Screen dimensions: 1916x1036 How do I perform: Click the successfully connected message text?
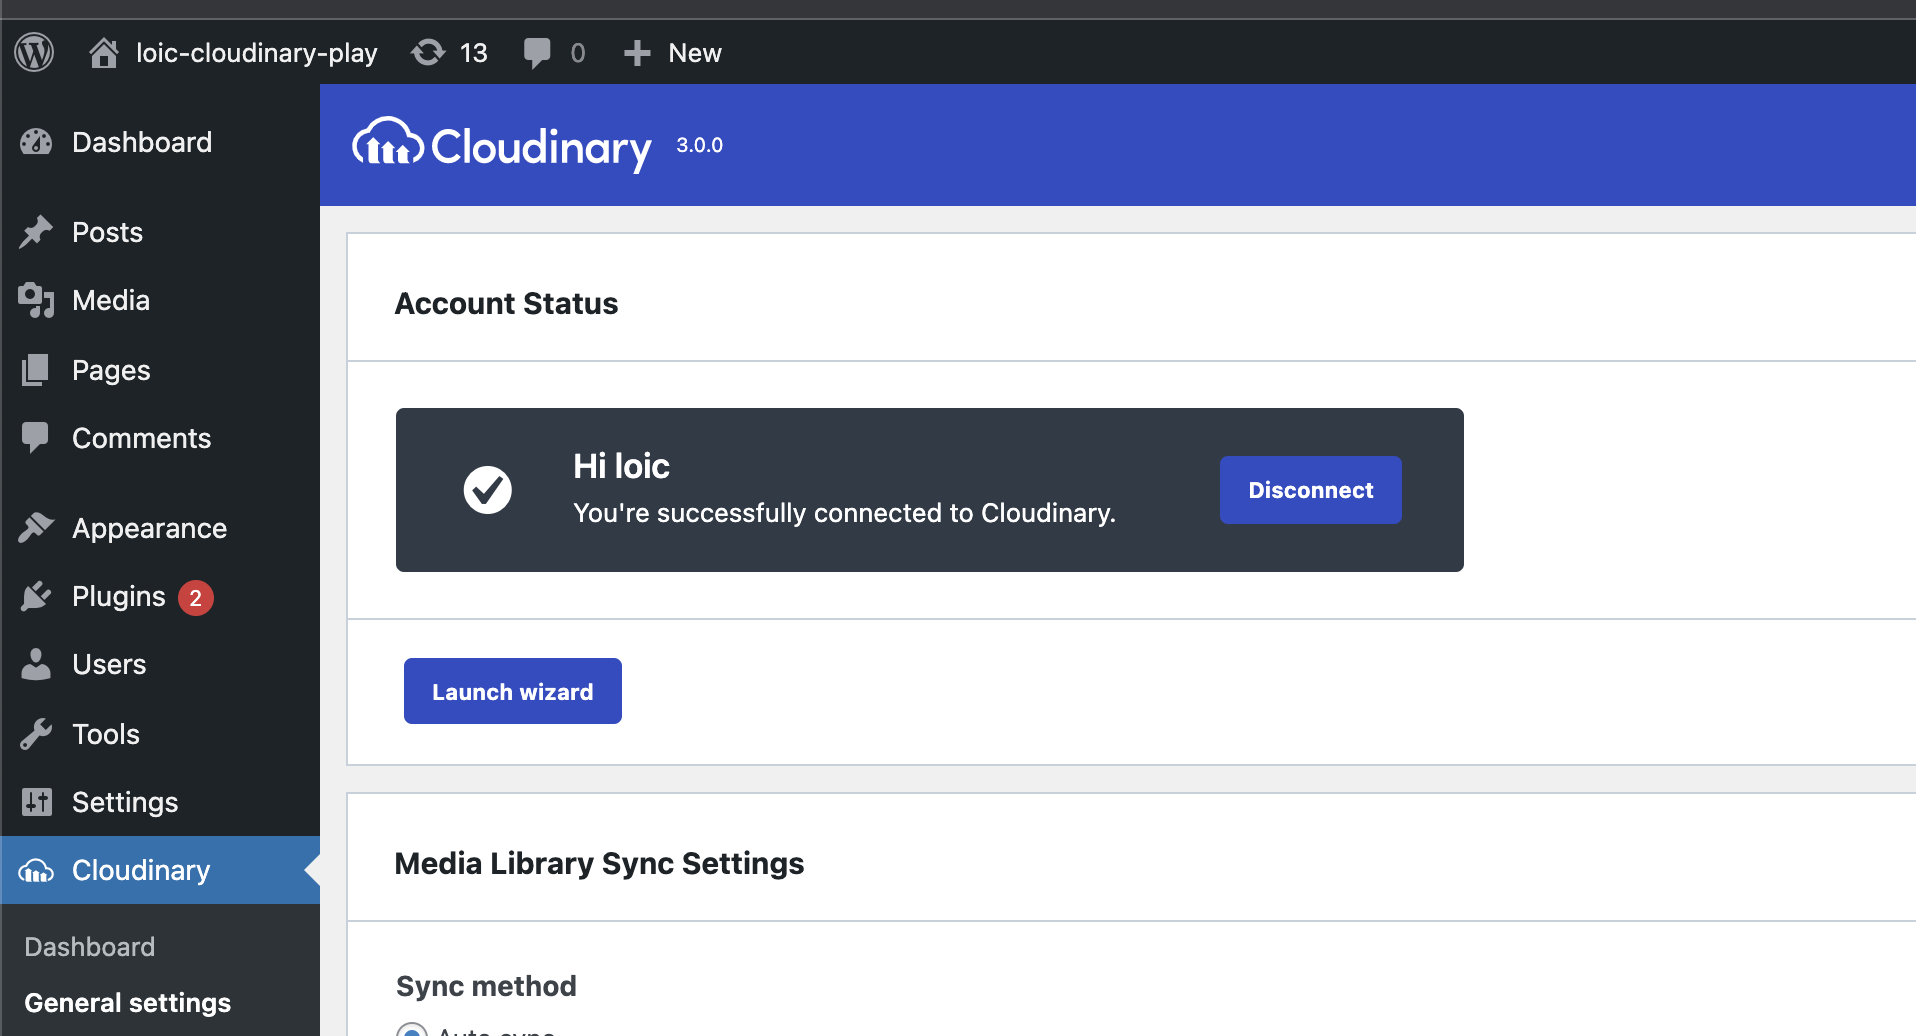844,513
